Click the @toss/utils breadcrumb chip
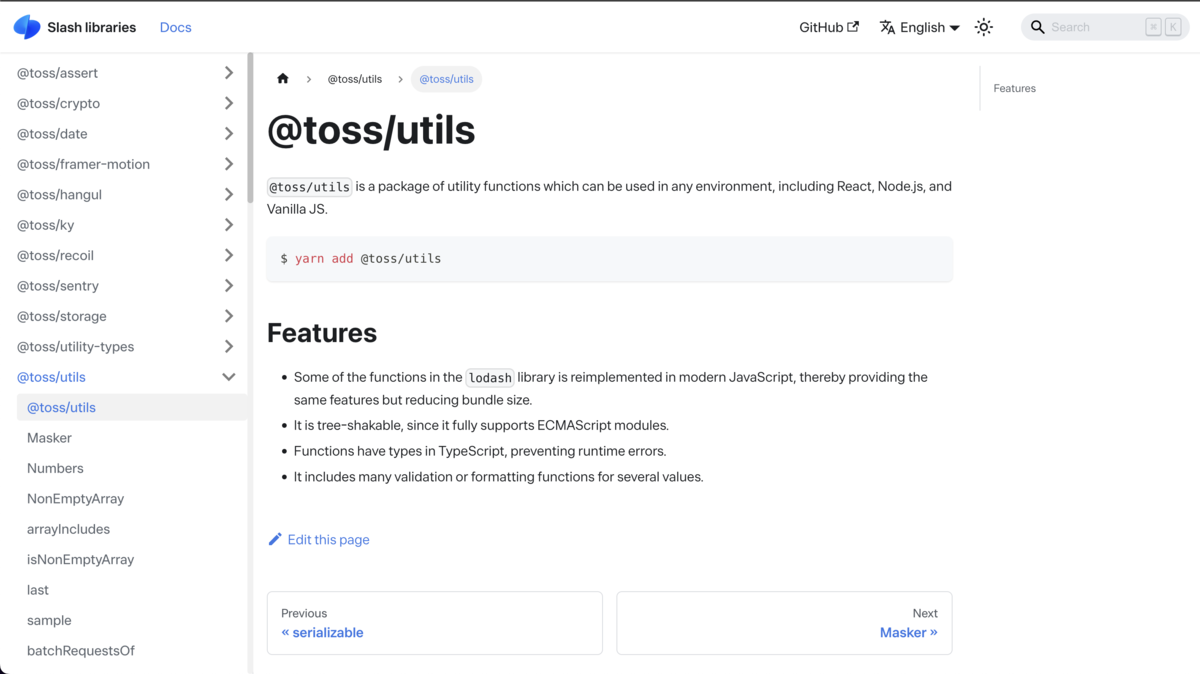The height and width of the screenshot is (674, 1200). [446, 78]
